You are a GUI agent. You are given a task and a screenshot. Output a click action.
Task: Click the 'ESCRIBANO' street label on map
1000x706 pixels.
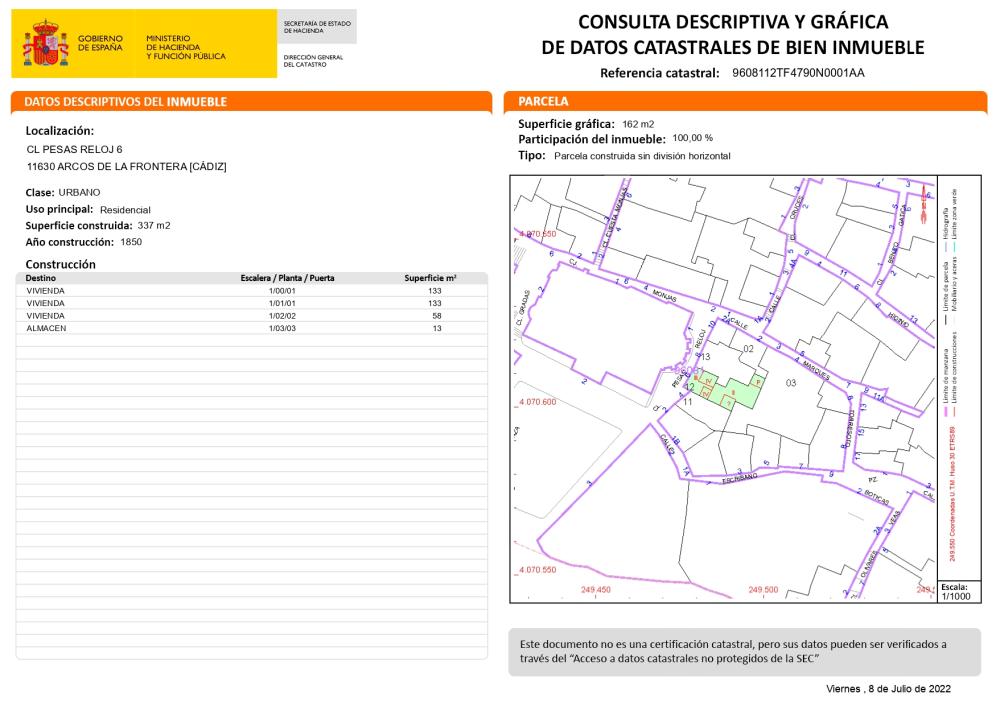[x=740, y=478]
